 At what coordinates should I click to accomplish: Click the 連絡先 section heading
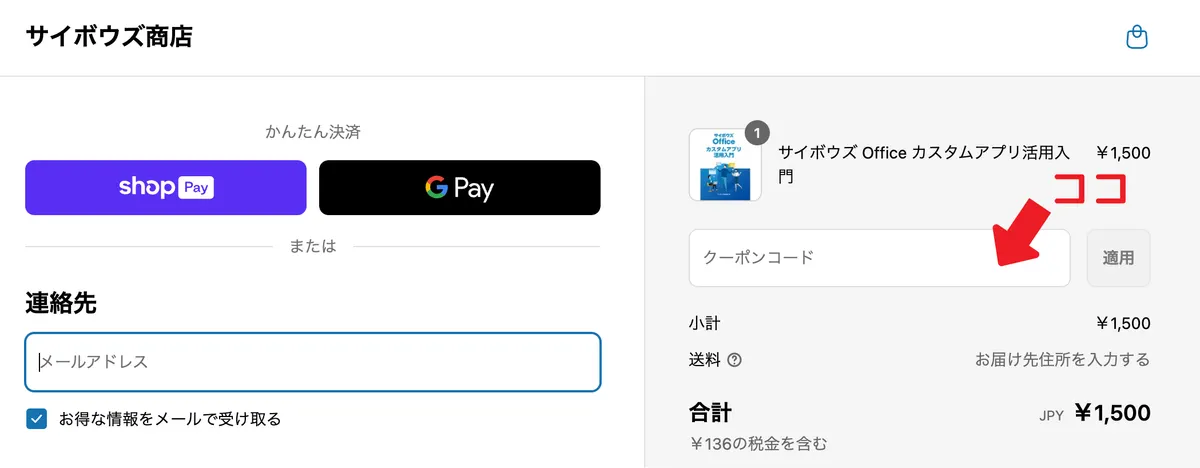(x=61, y=304)
